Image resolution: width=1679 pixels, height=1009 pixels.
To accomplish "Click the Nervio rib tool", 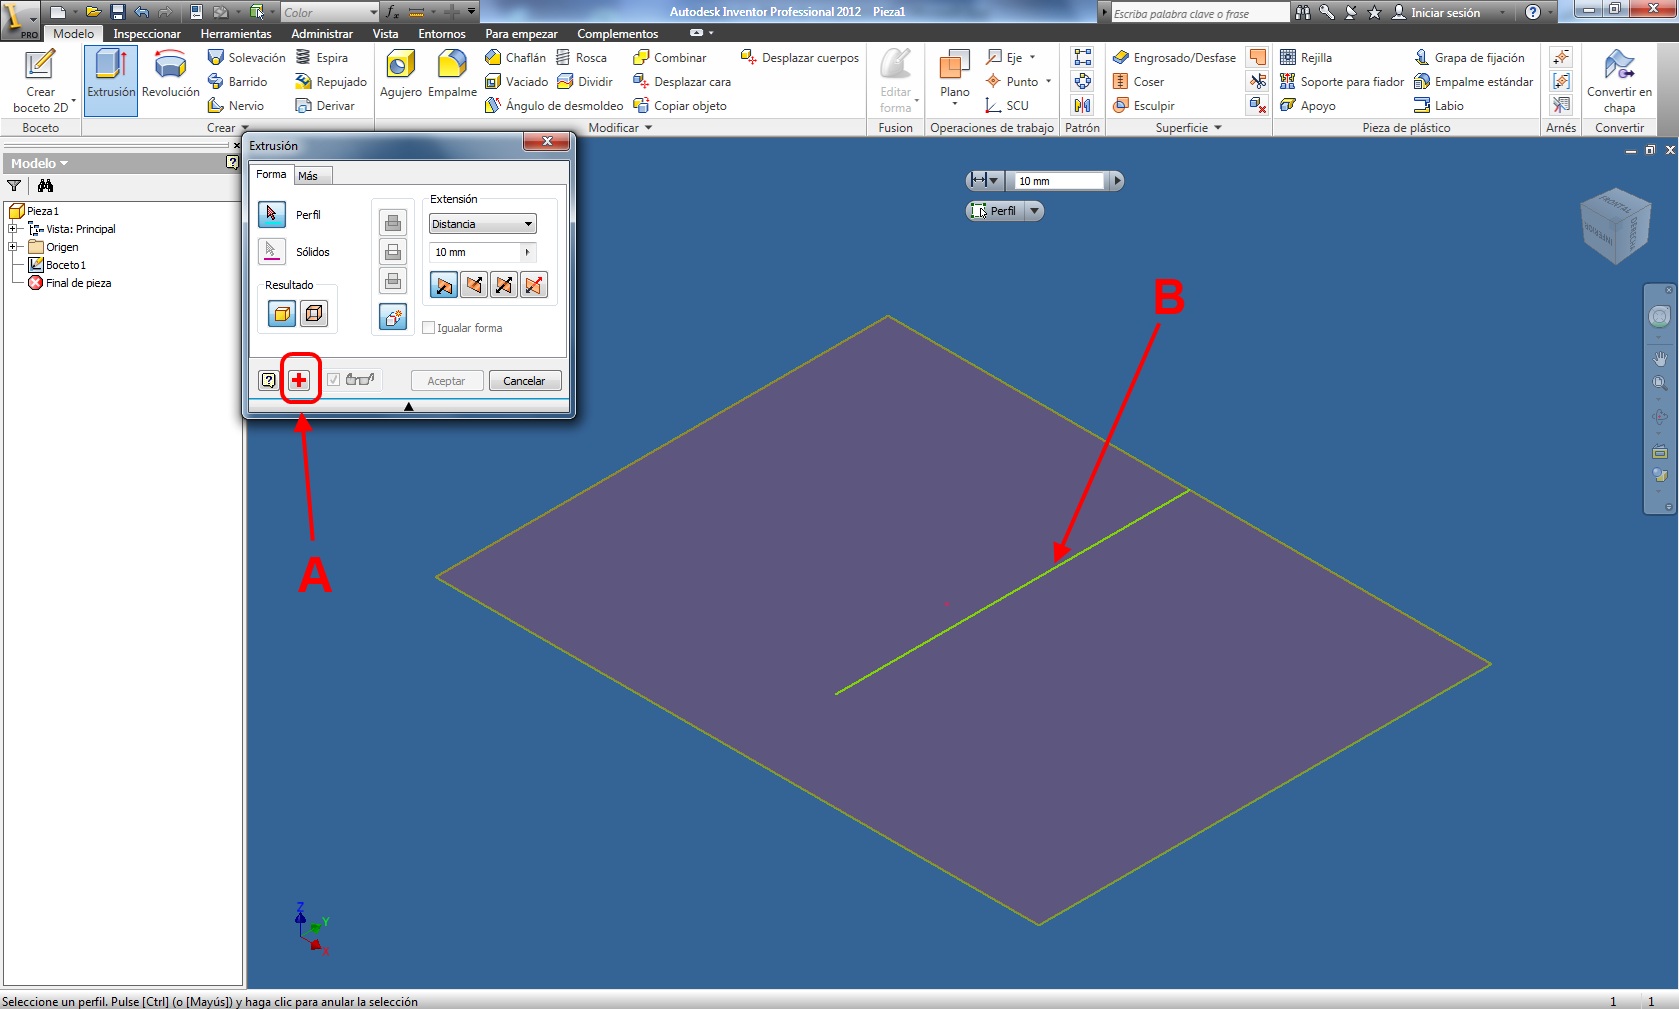I will coord(236,106).
